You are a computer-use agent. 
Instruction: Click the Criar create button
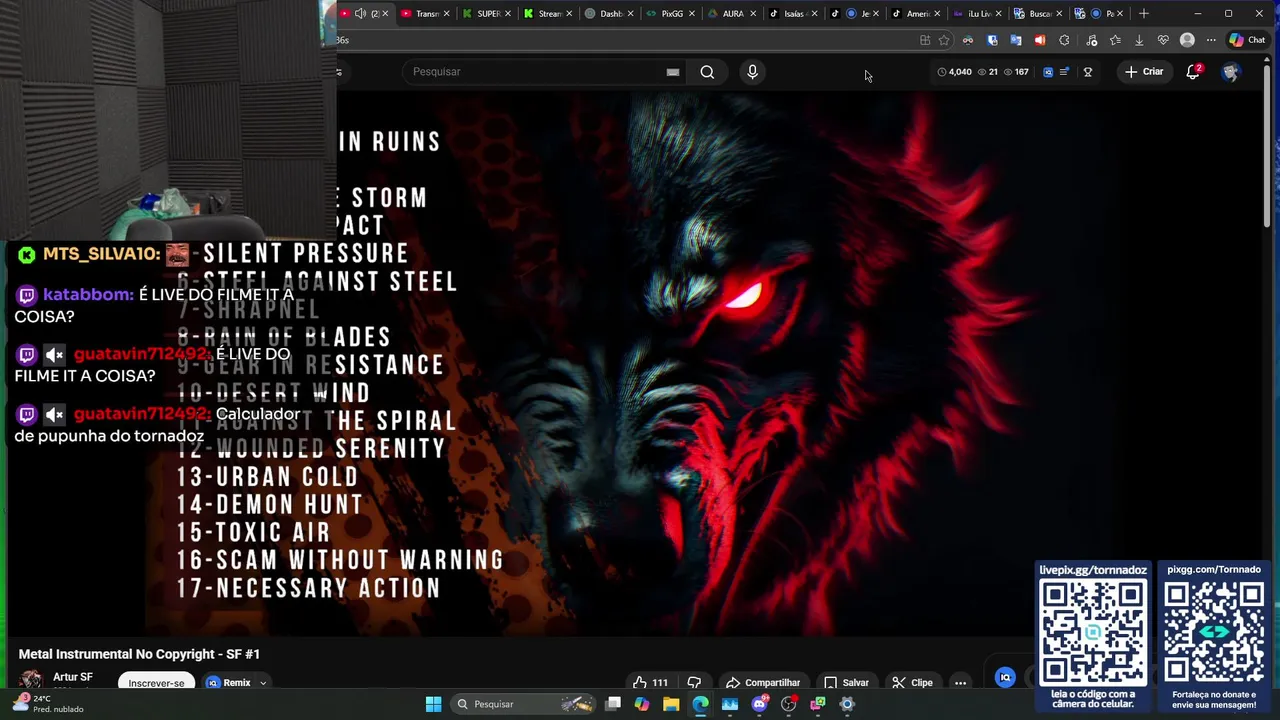(x=1144, y=72)
